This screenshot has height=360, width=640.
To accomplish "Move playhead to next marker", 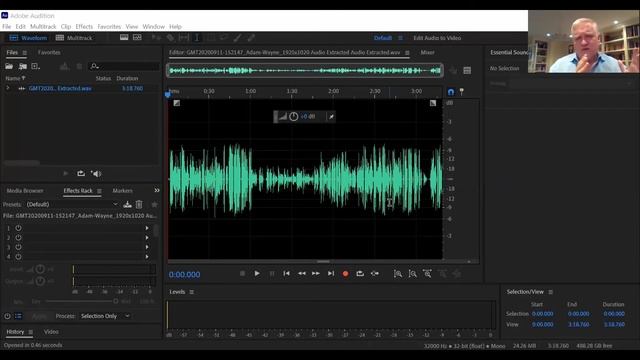I will (x=331, y=273).
